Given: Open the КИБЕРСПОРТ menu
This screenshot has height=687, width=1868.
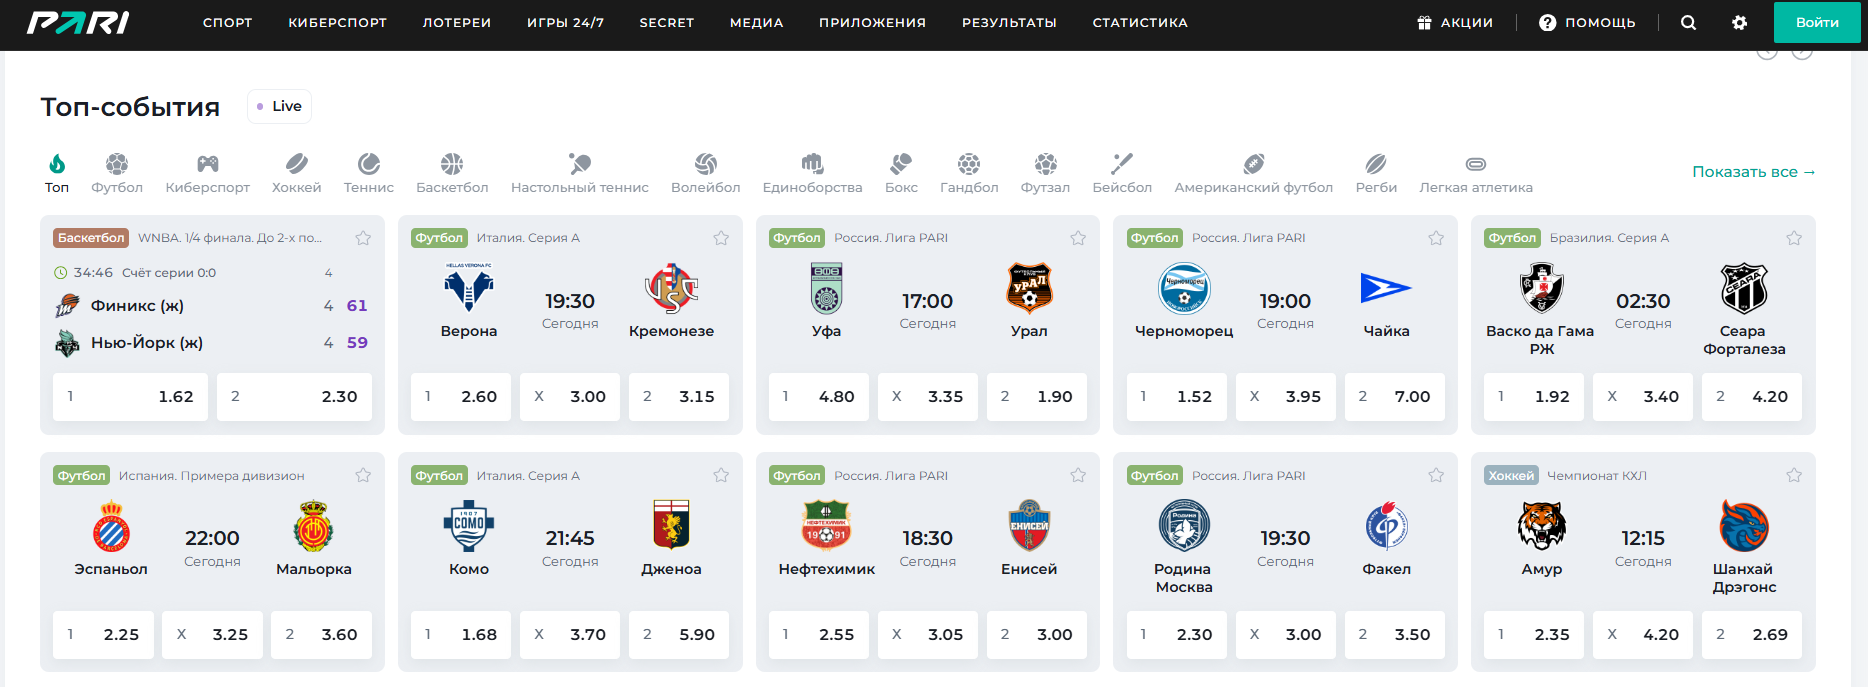Looking at the screenshot, I should (337, 22).
